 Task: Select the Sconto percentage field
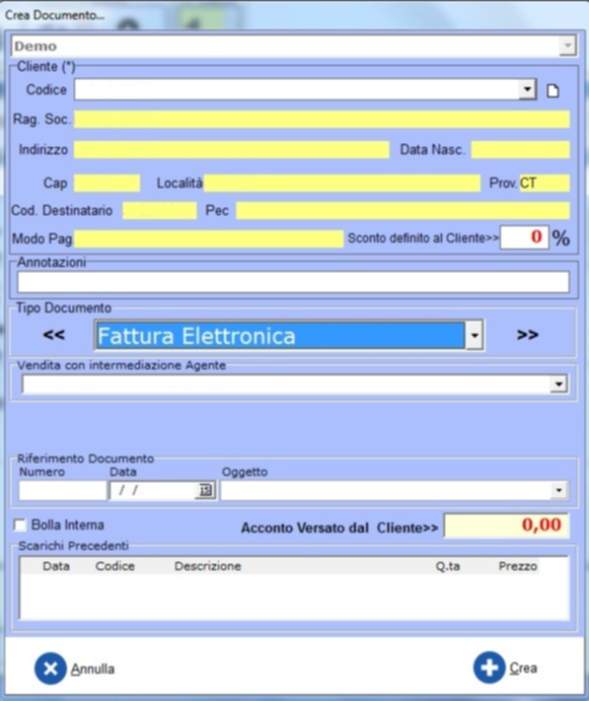click(x=524, y=237)
